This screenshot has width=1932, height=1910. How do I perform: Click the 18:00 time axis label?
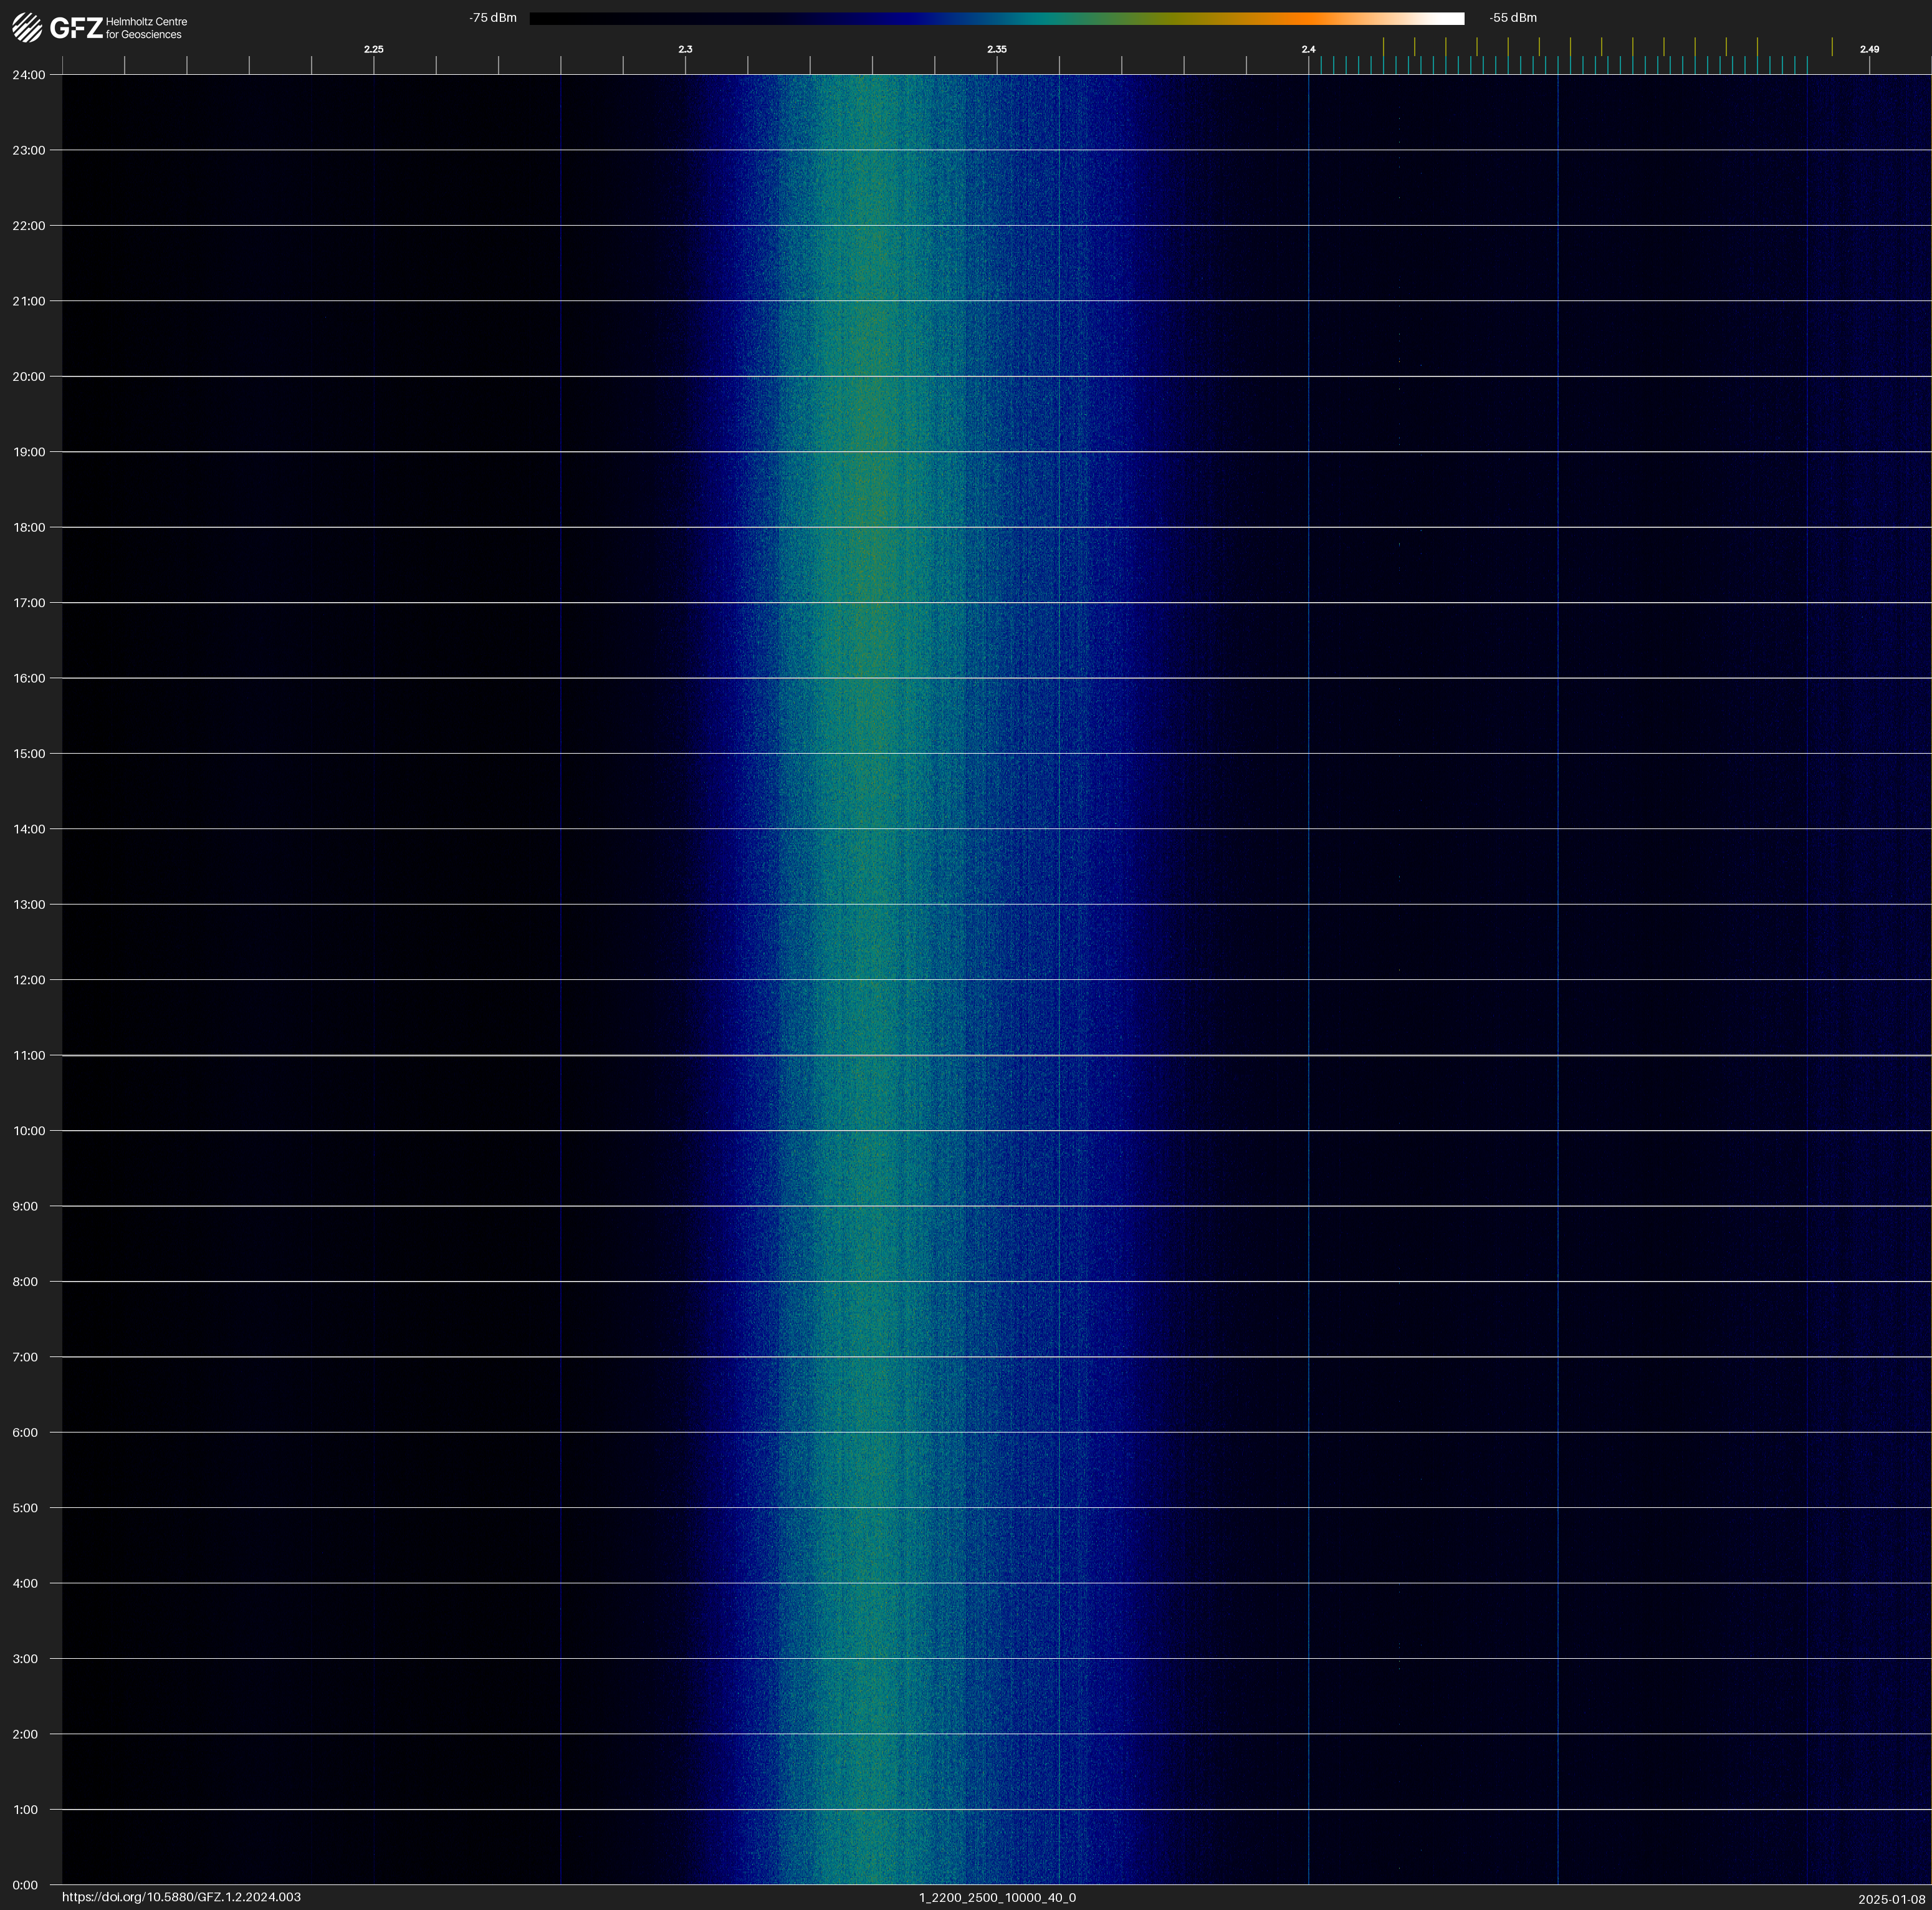point(29,527)
